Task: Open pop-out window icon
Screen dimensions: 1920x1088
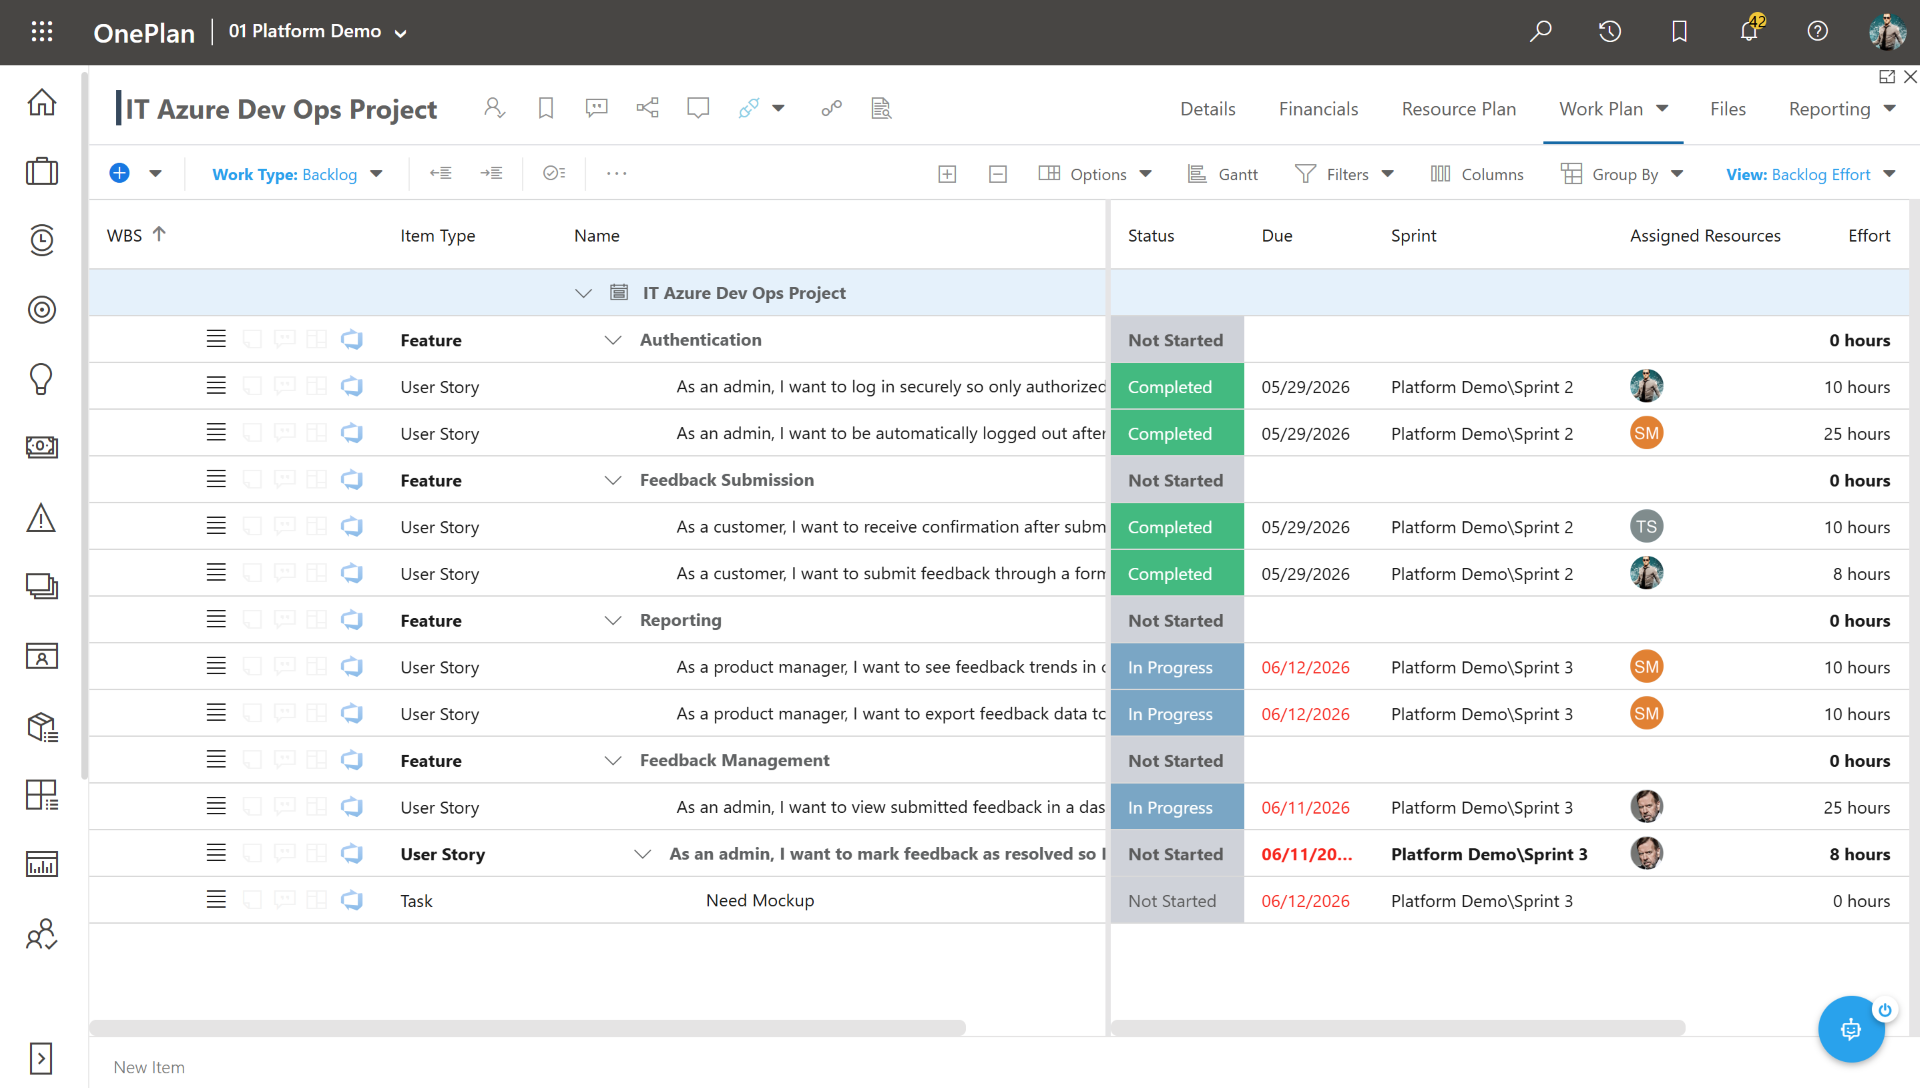Action: (1887, 77)
